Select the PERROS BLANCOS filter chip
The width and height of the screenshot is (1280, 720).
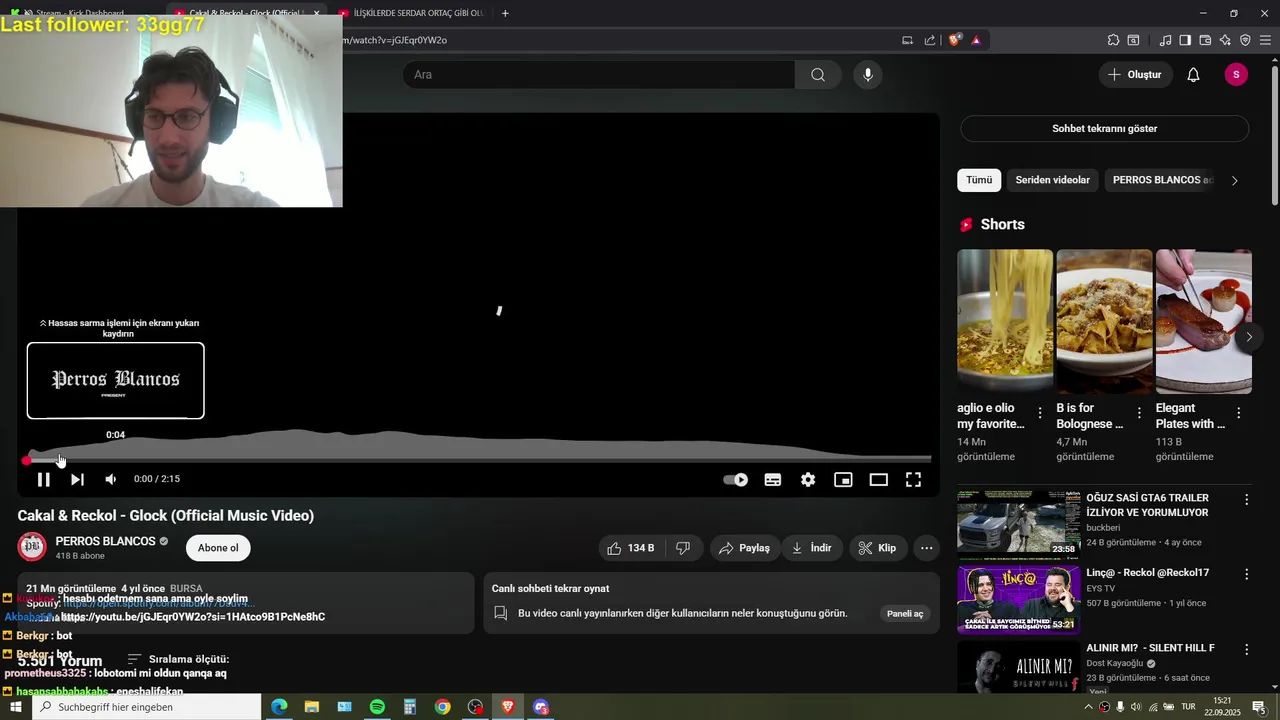(1162, 180)
